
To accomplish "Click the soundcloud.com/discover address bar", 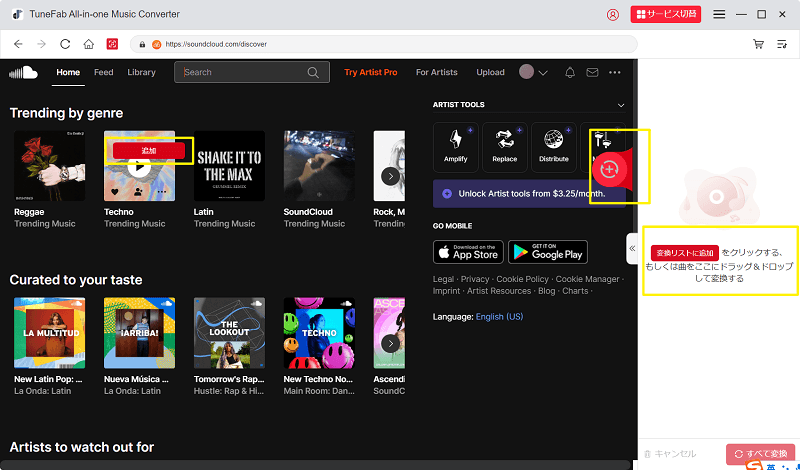I will [384, 44].
